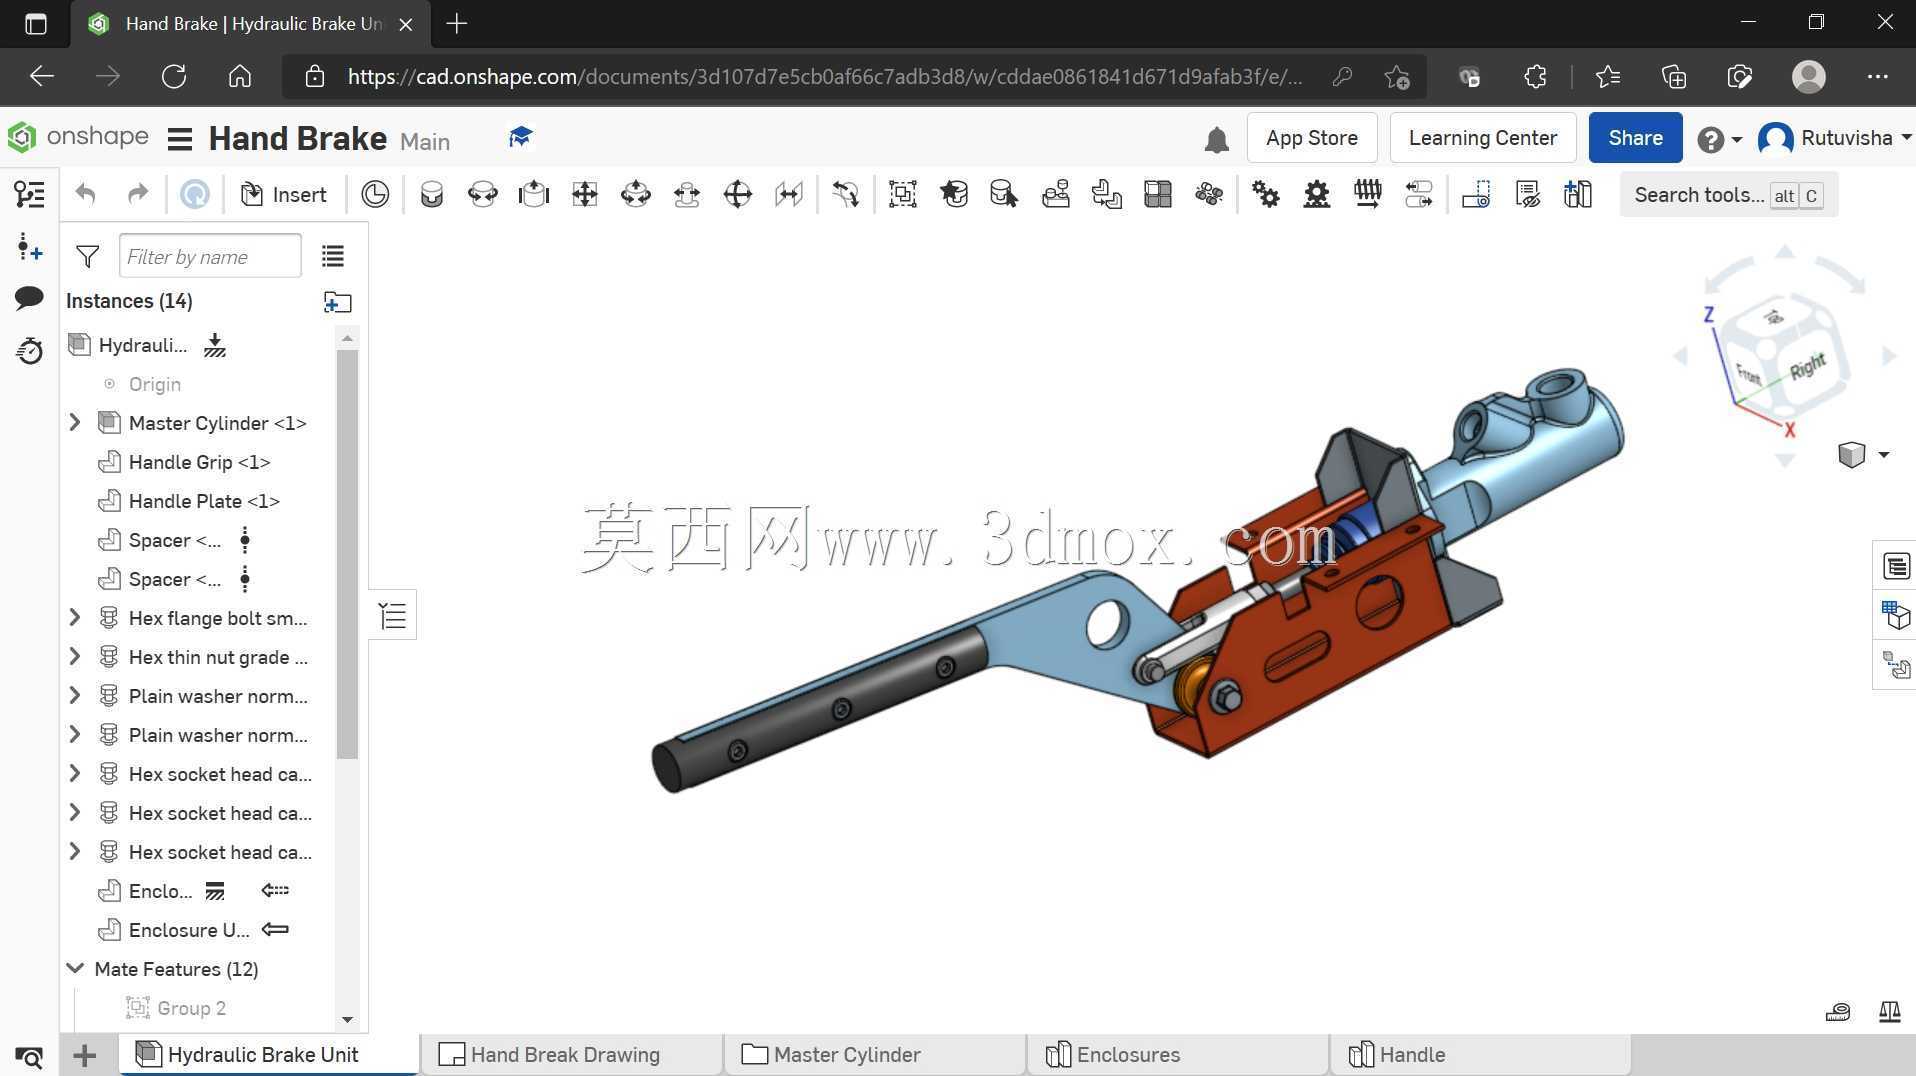Open the tab manager search icon
Viewport: 1916px width, 1076px height.
30,1056
